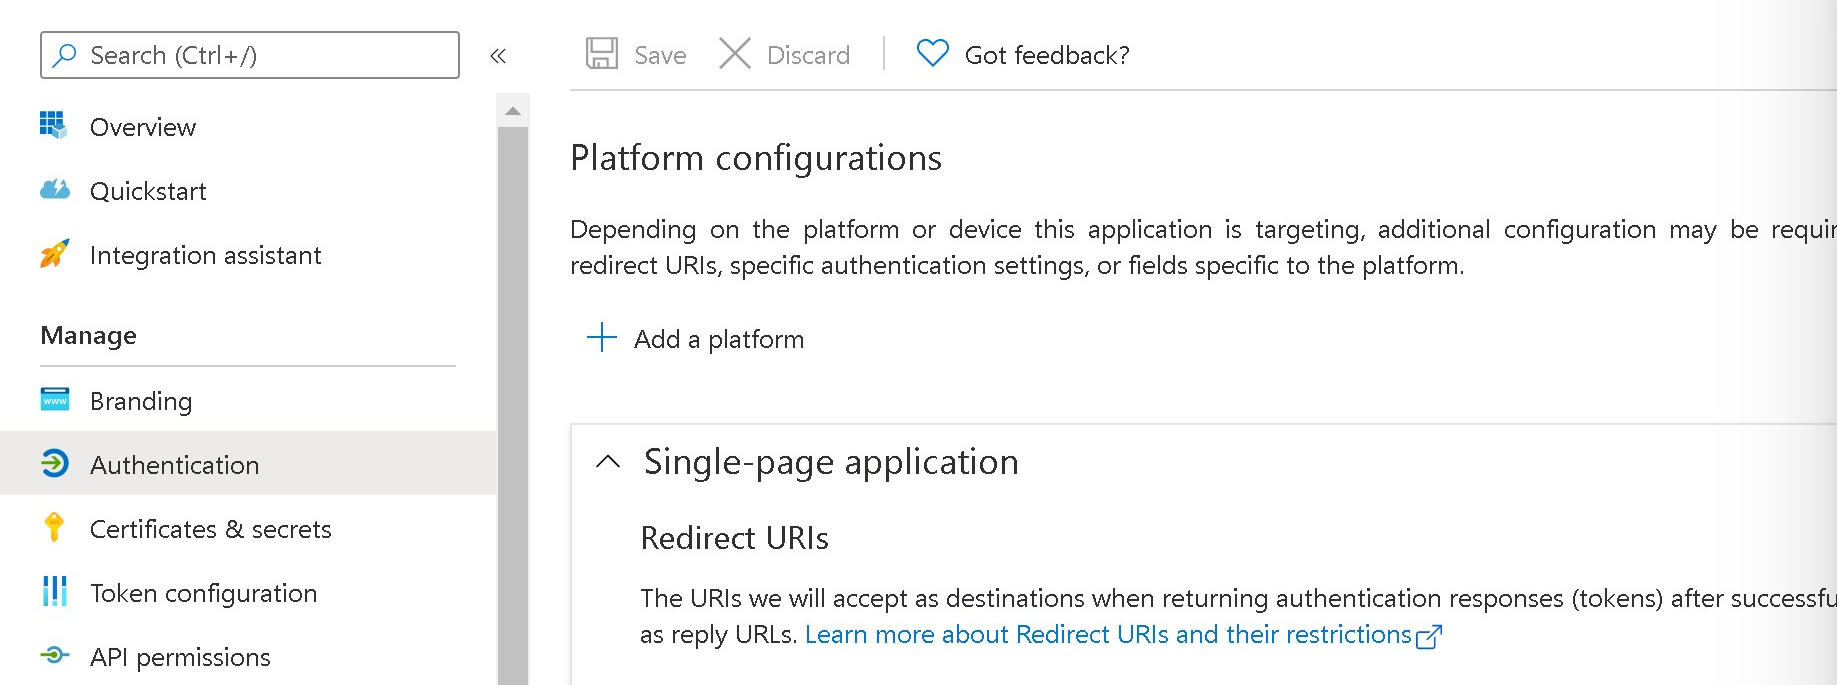Collapse the Single-page application section
This screenshot has width=1837, height=685.
pos(608,461)
